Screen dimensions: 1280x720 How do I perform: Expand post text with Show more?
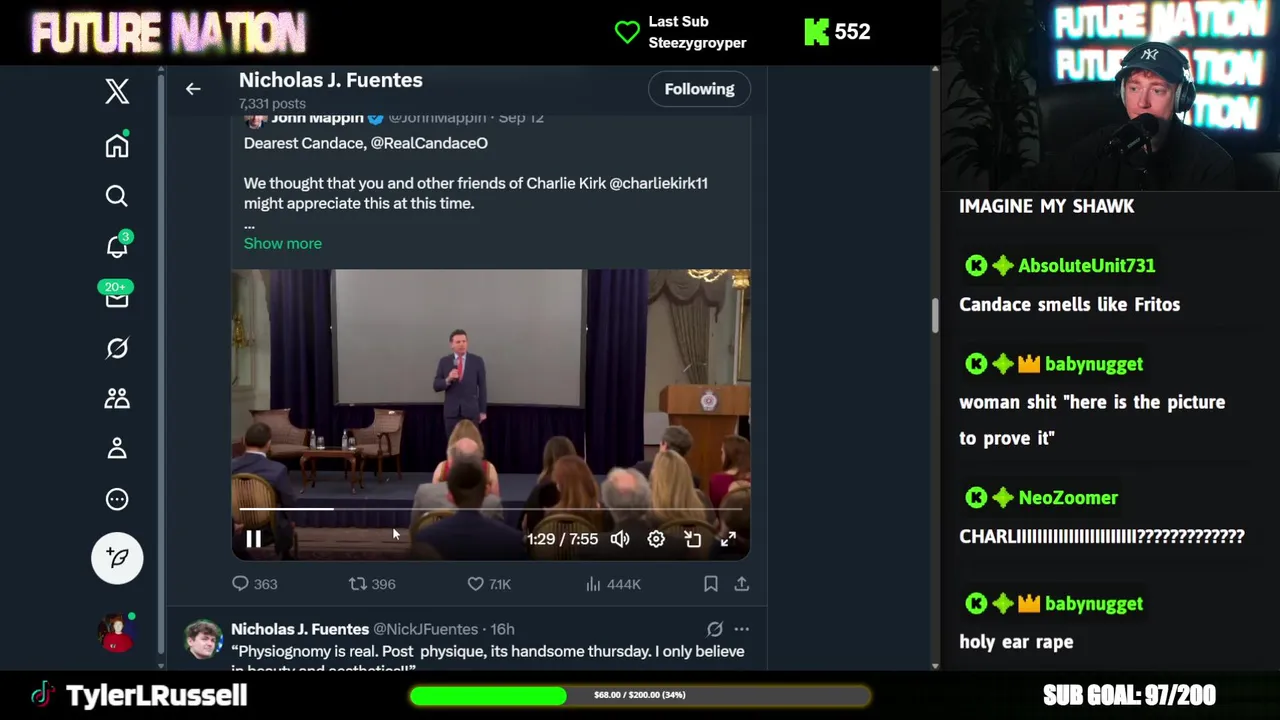(283, 243)
